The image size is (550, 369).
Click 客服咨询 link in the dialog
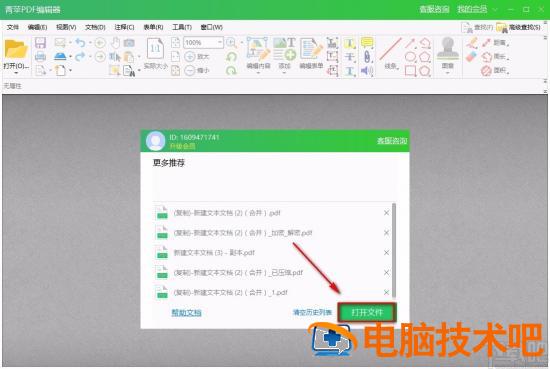tap(392, 141)
